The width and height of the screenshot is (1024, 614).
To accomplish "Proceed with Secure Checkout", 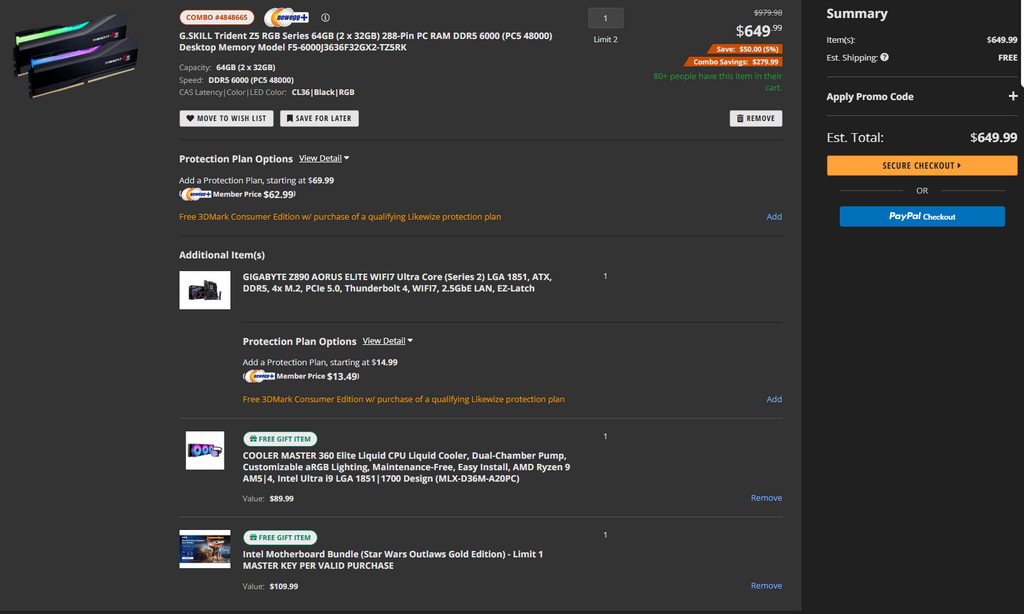I will pyautogui.click(x=921, y=165).
